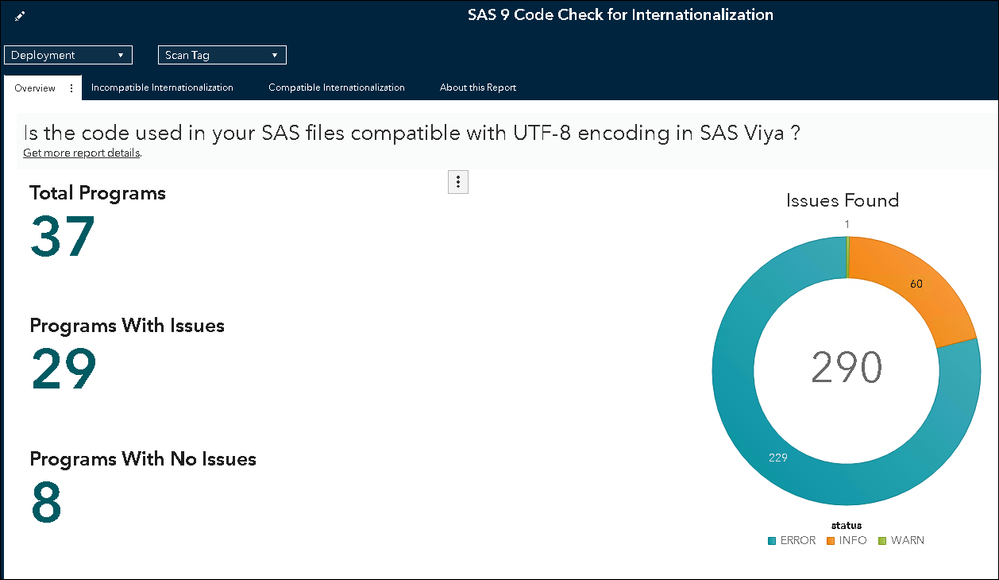The image size is (999, 580).
Task: Click the INFO legend color swatch
Action: tap(830, 541)
